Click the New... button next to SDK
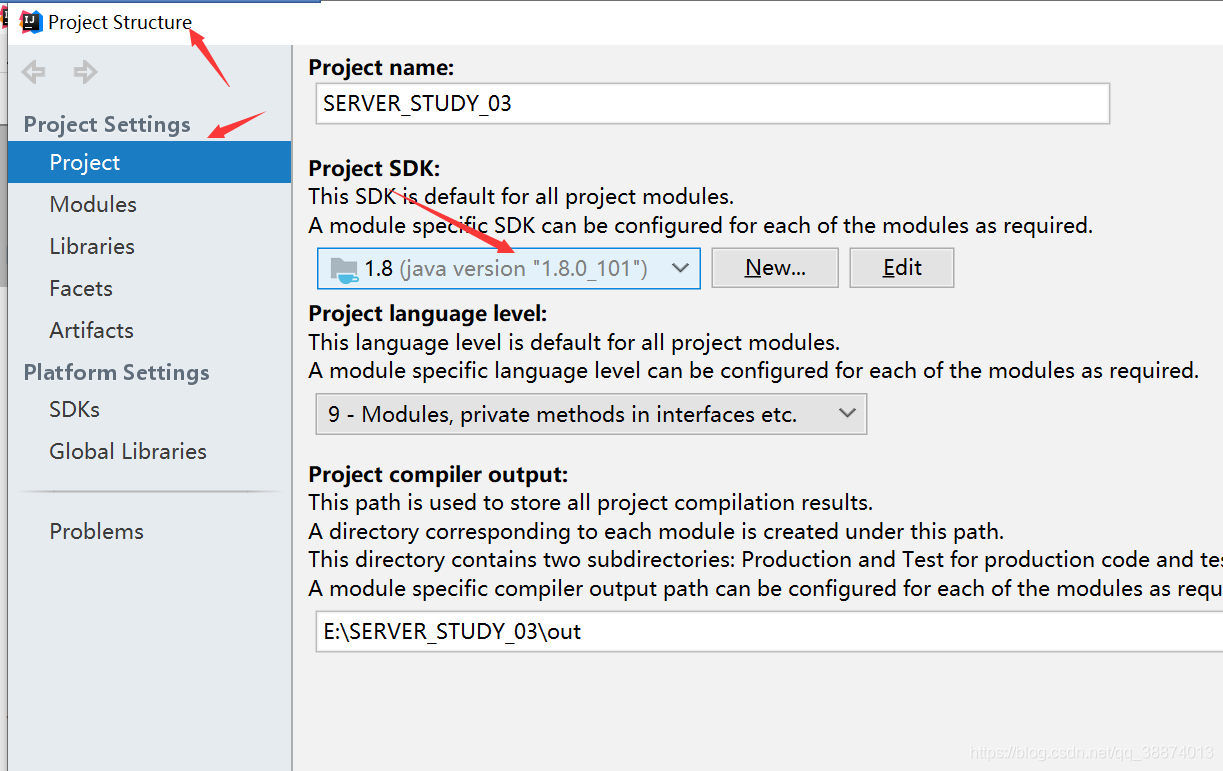 point(774,267)
